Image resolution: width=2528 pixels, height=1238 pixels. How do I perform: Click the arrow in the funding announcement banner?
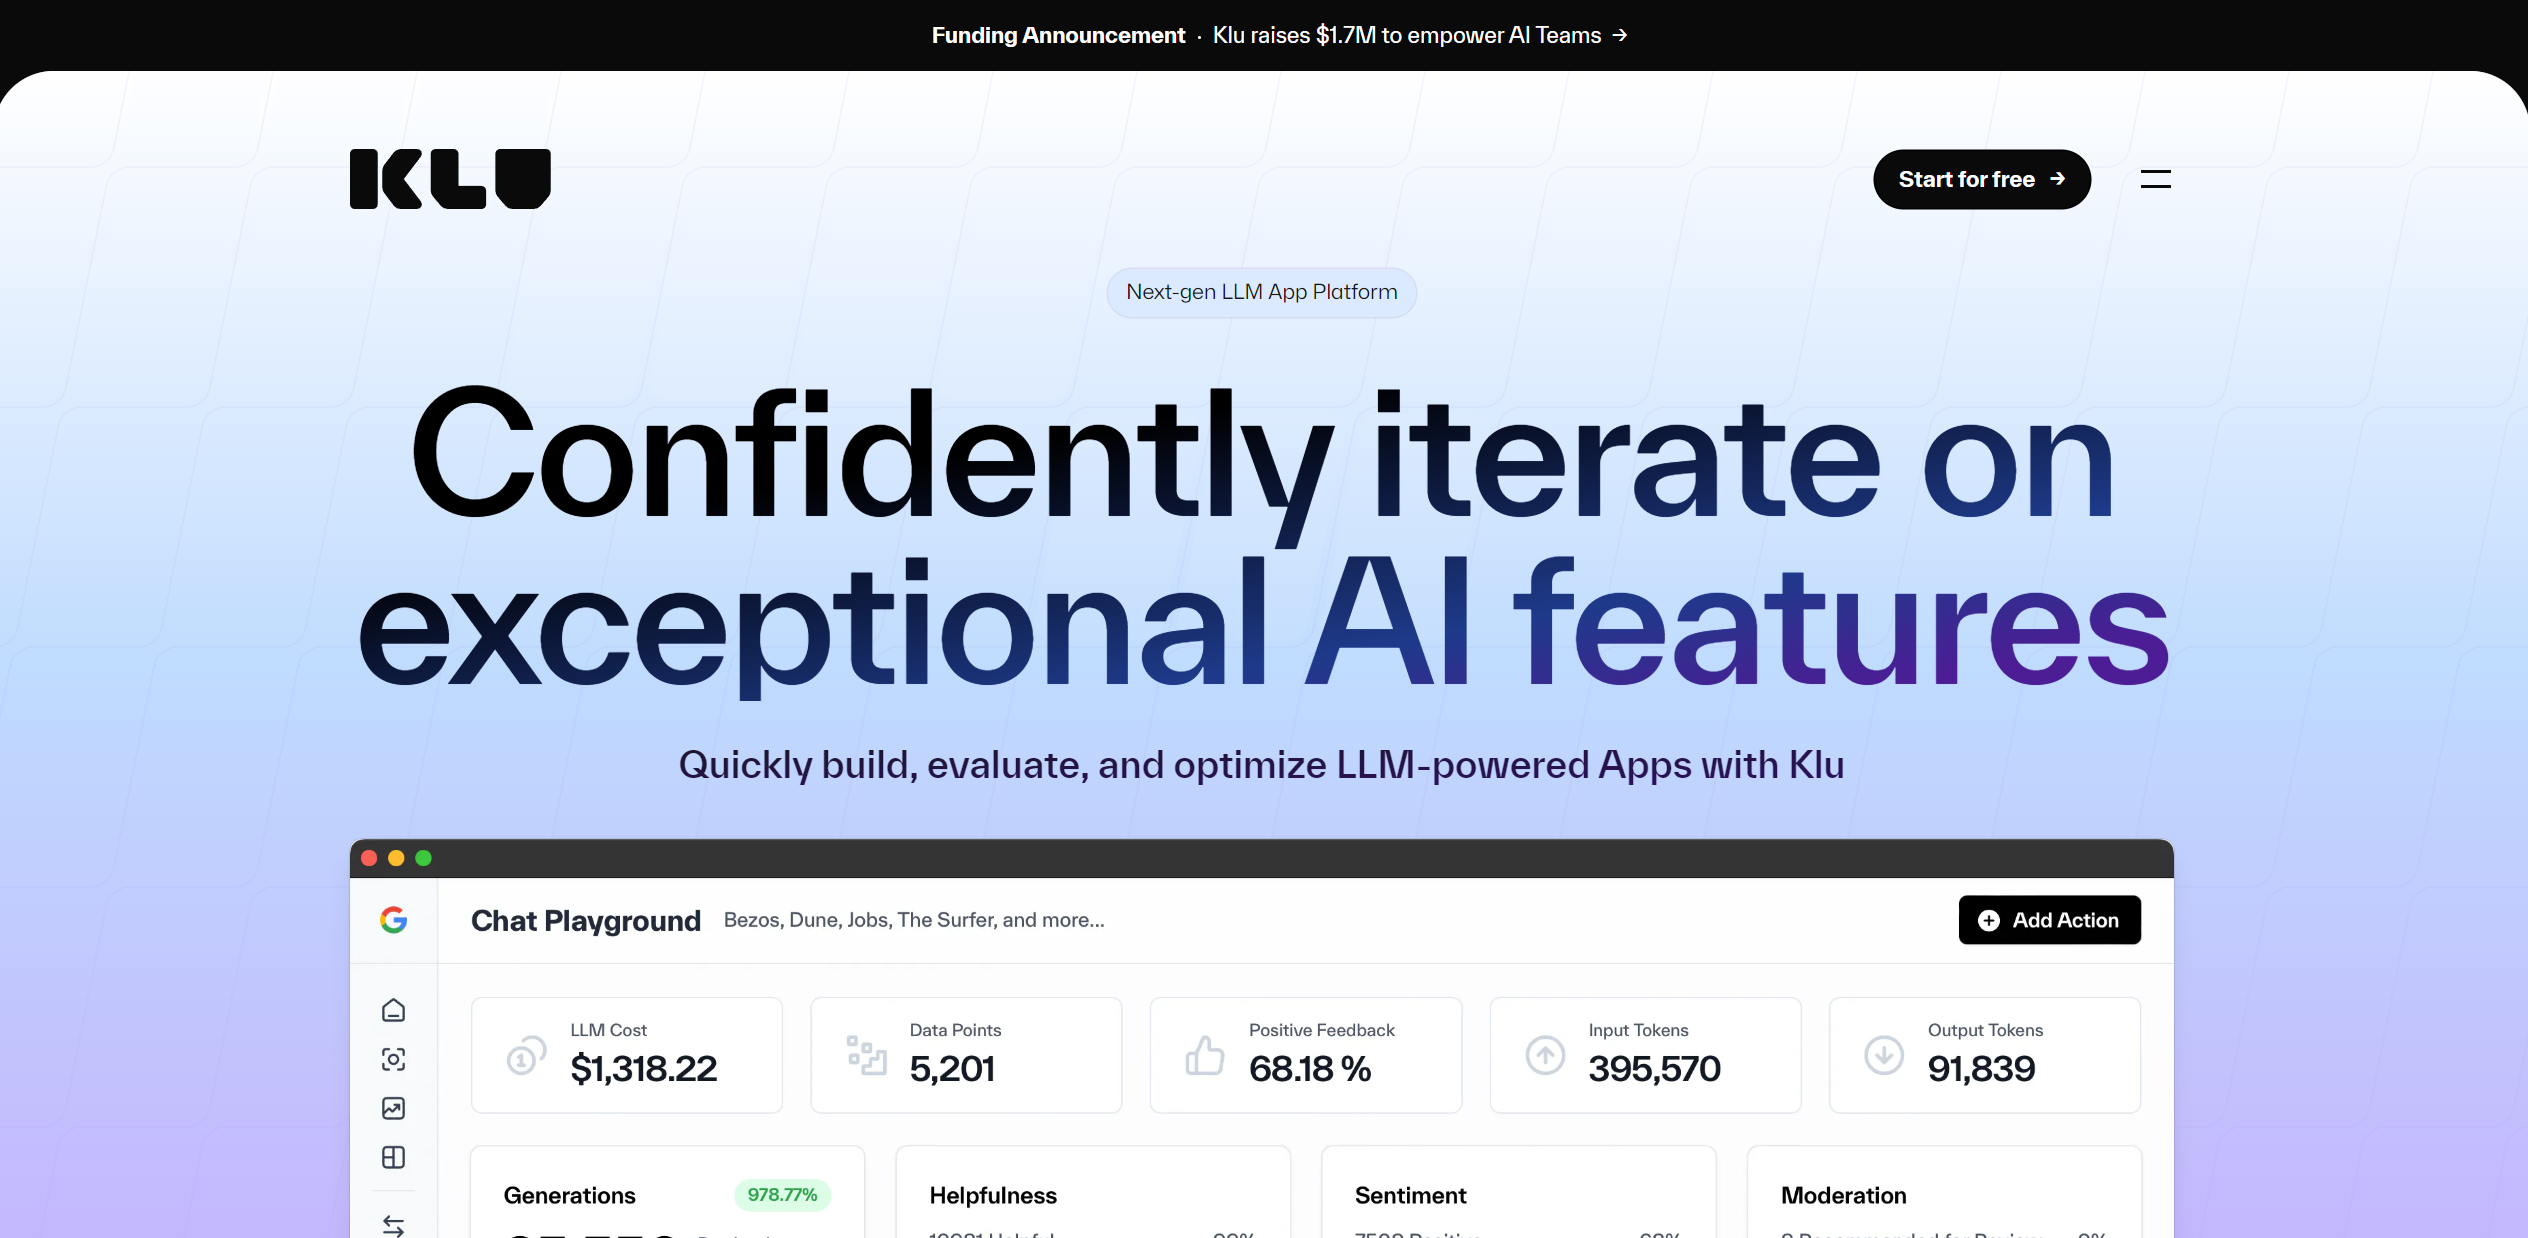click(x=1620, y=35)
